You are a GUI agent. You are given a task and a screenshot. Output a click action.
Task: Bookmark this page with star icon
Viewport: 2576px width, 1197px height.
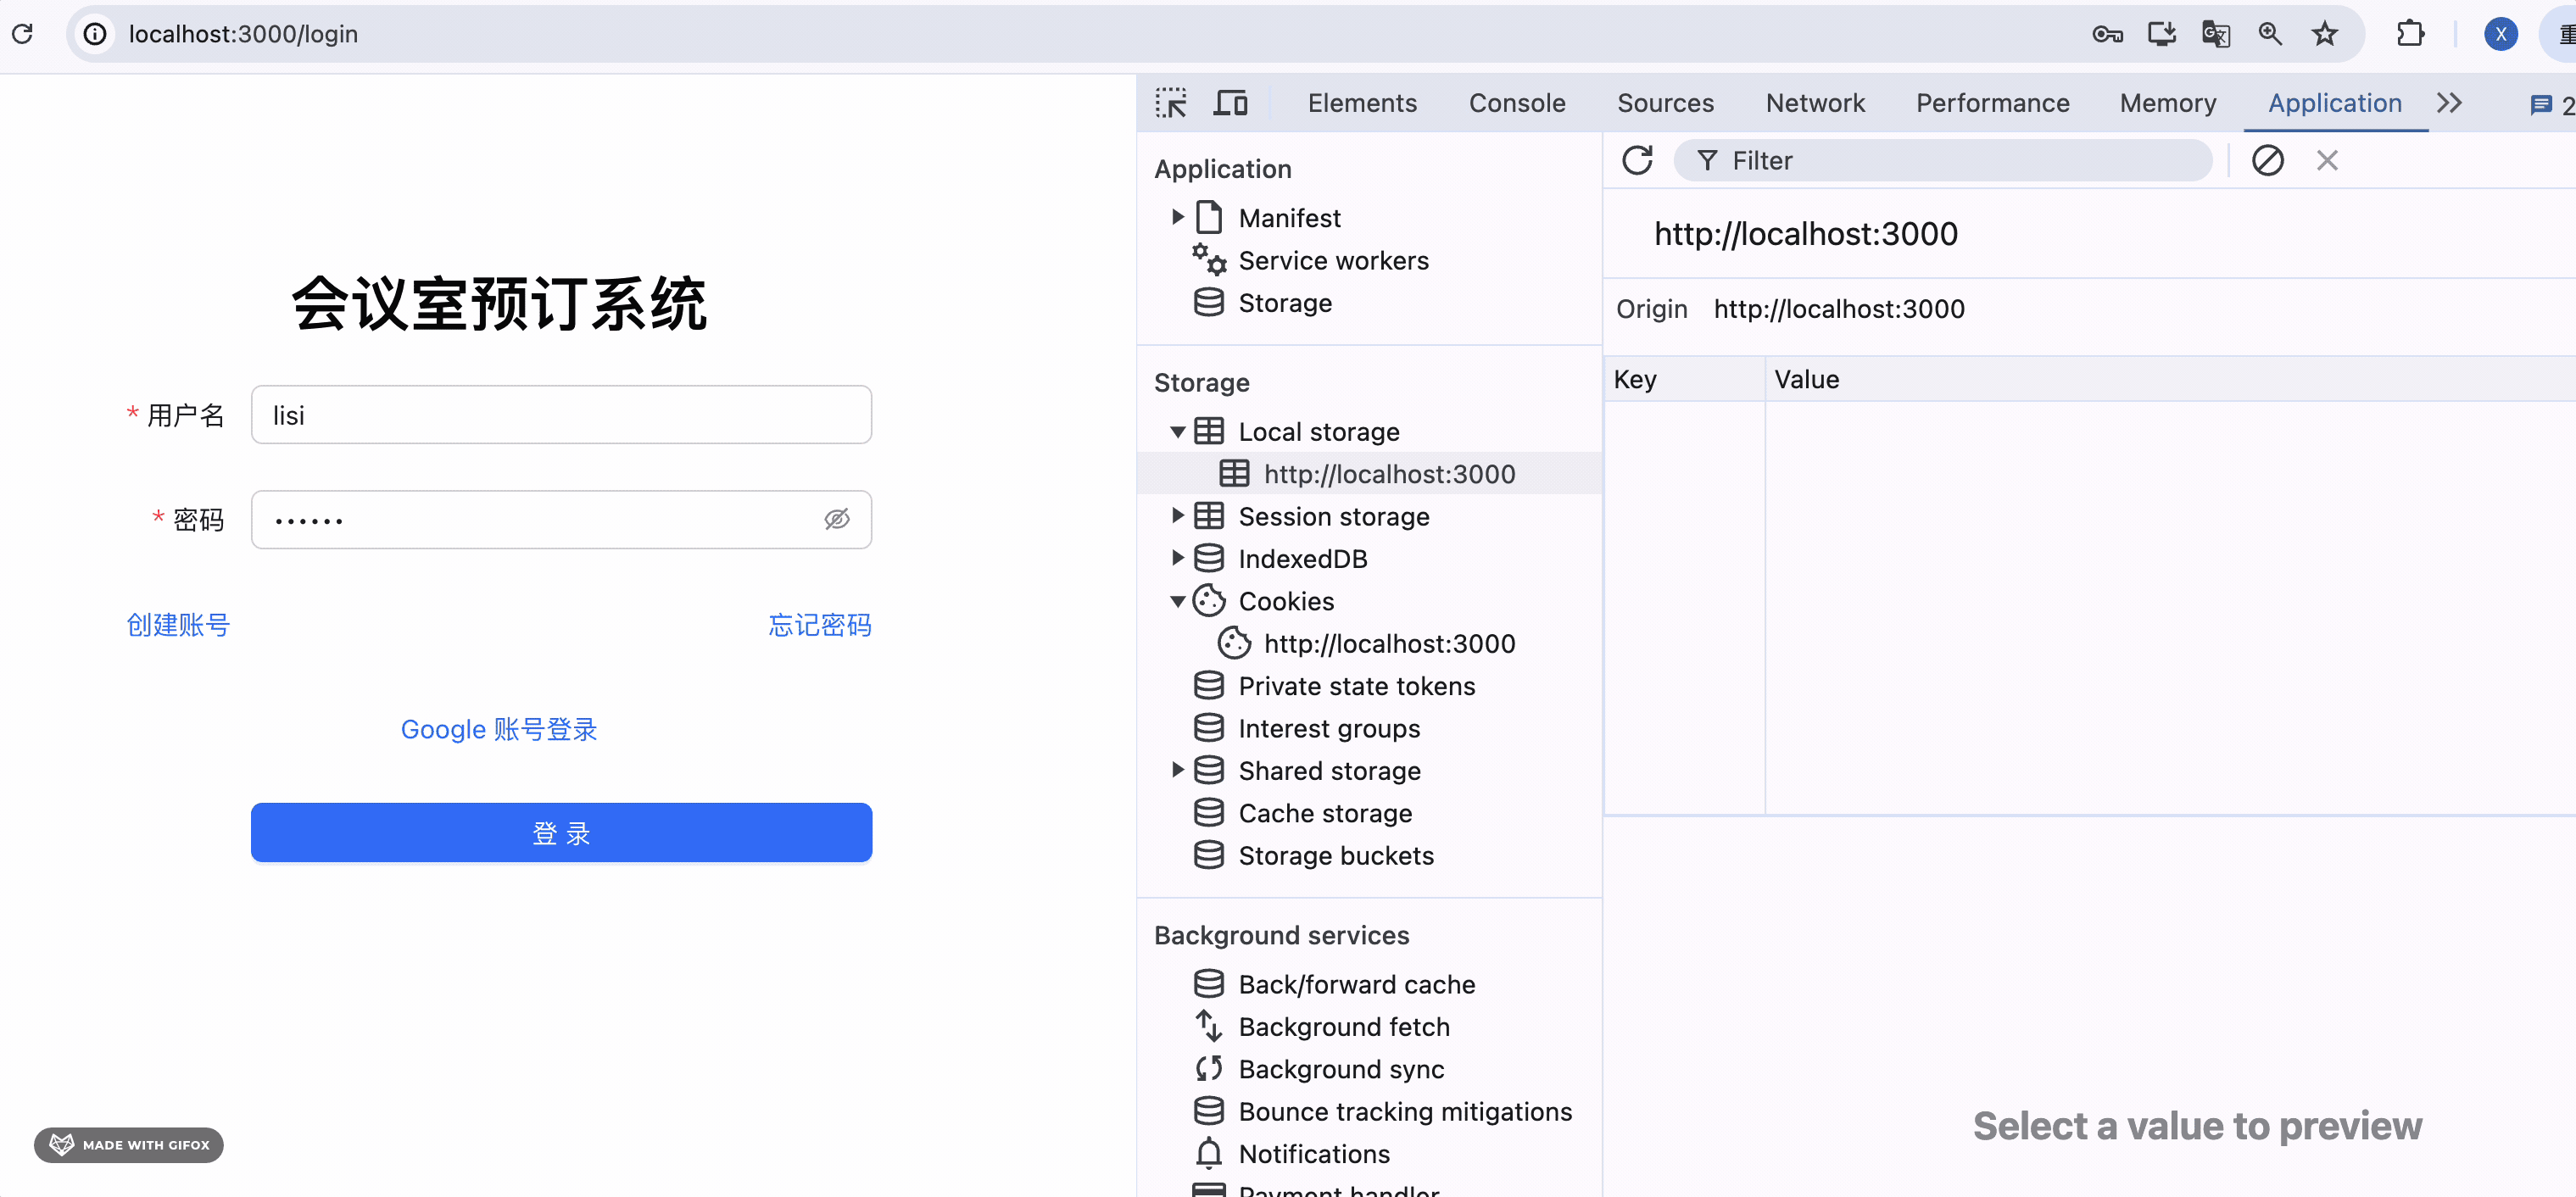pyautogui.click(x=2324, y=34)
